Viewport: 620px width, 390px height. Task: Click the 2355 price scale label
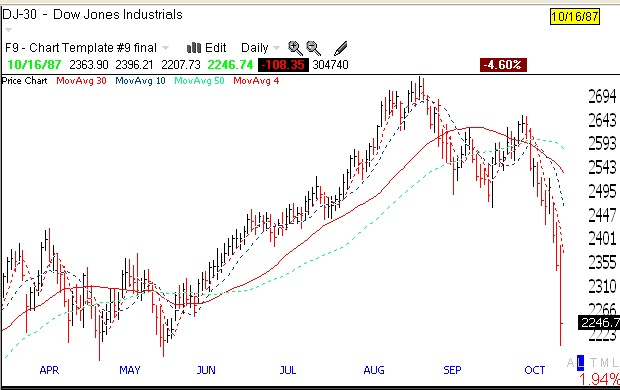602,262
